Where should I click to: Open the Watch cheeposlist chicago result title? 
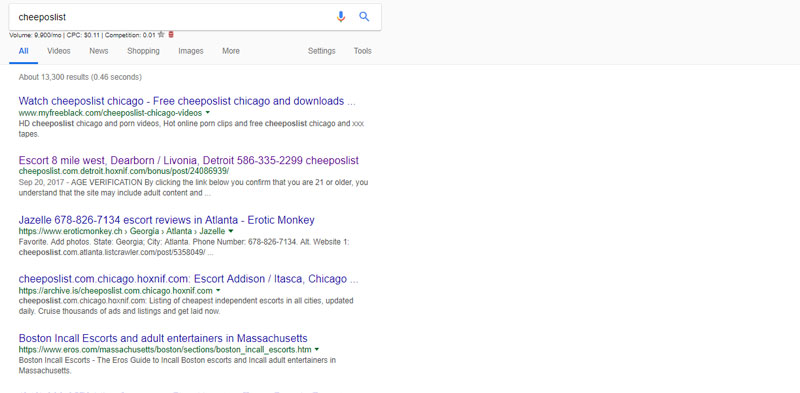click(x=187, y=101)
